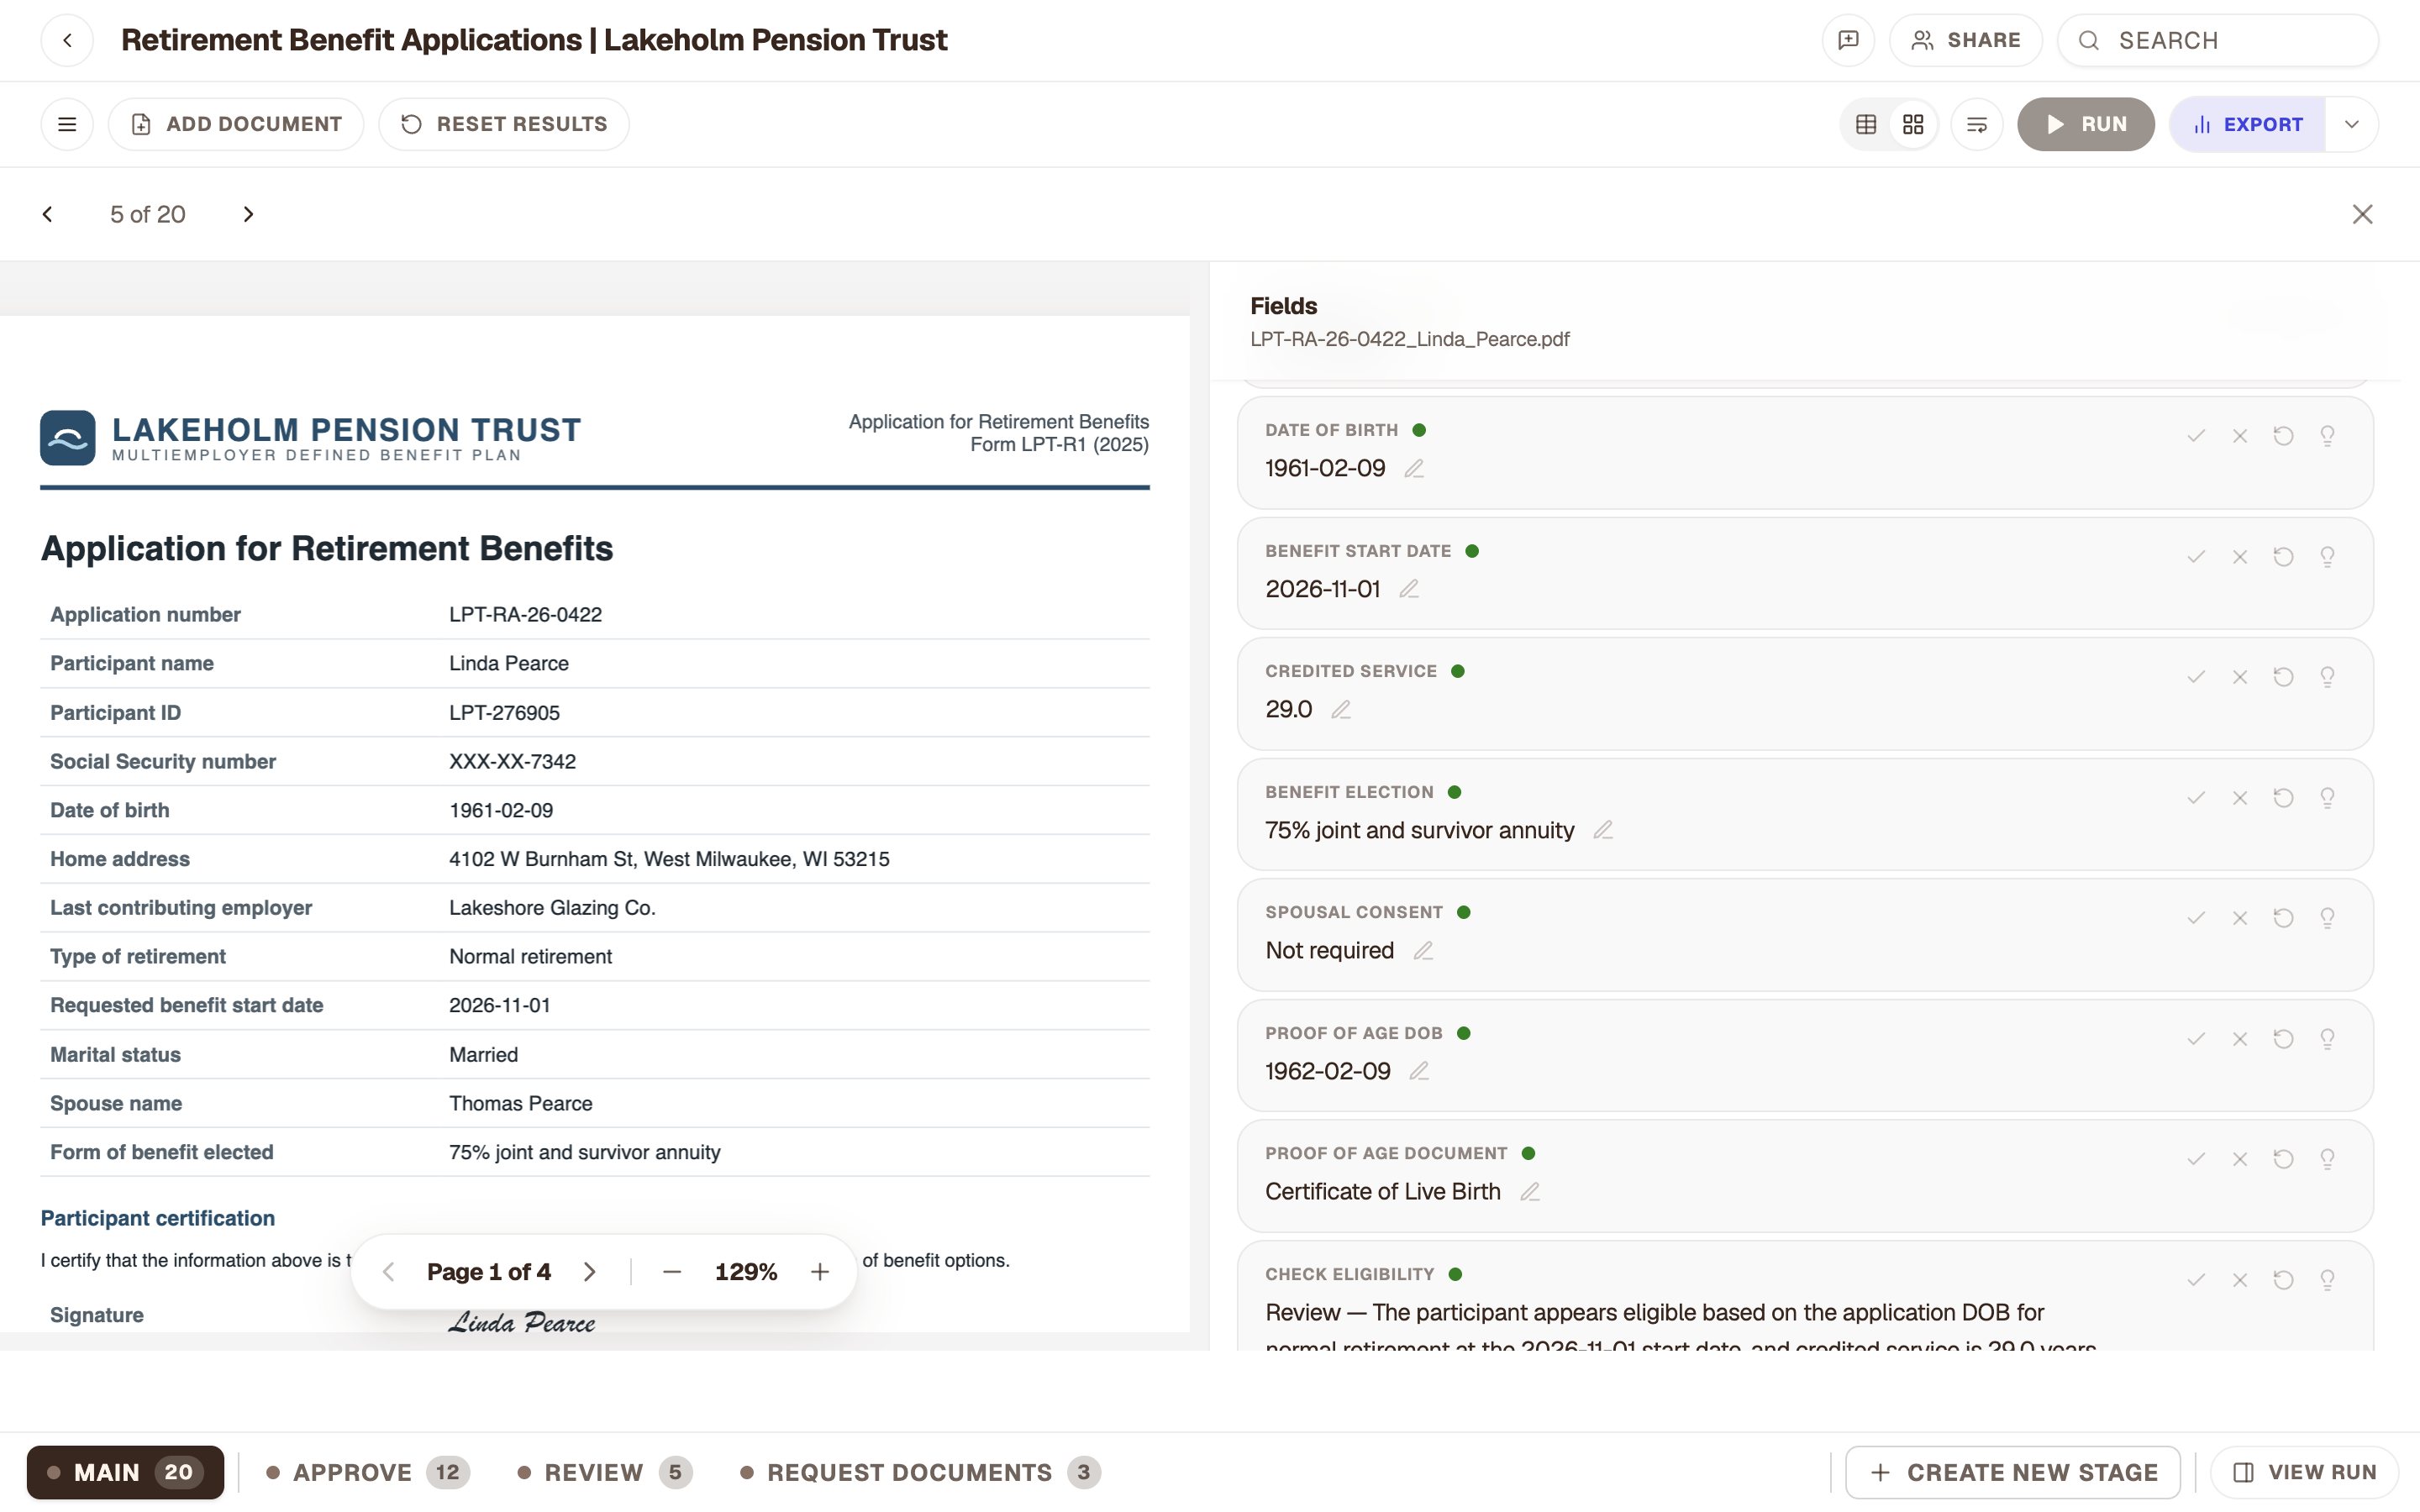Go to previous PDF page arrow
This screenshot has width=2420, height=1512.
pos(389,1272)
